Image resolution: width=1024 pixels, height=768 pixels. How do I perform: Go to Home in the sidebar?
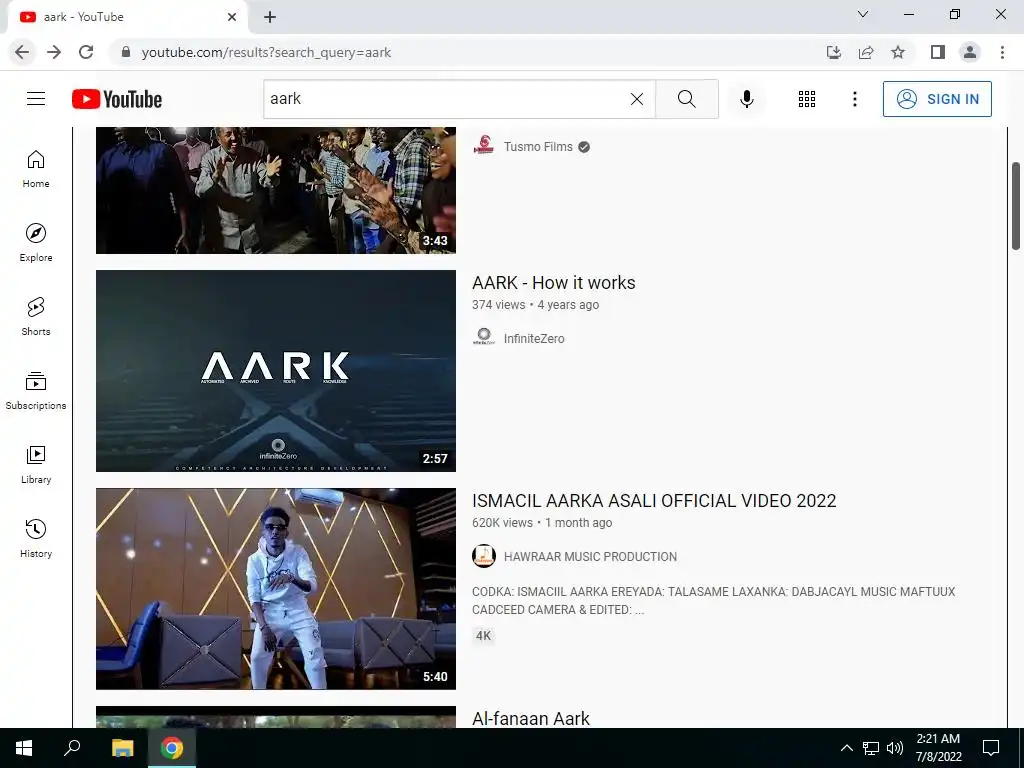(36, 169)
